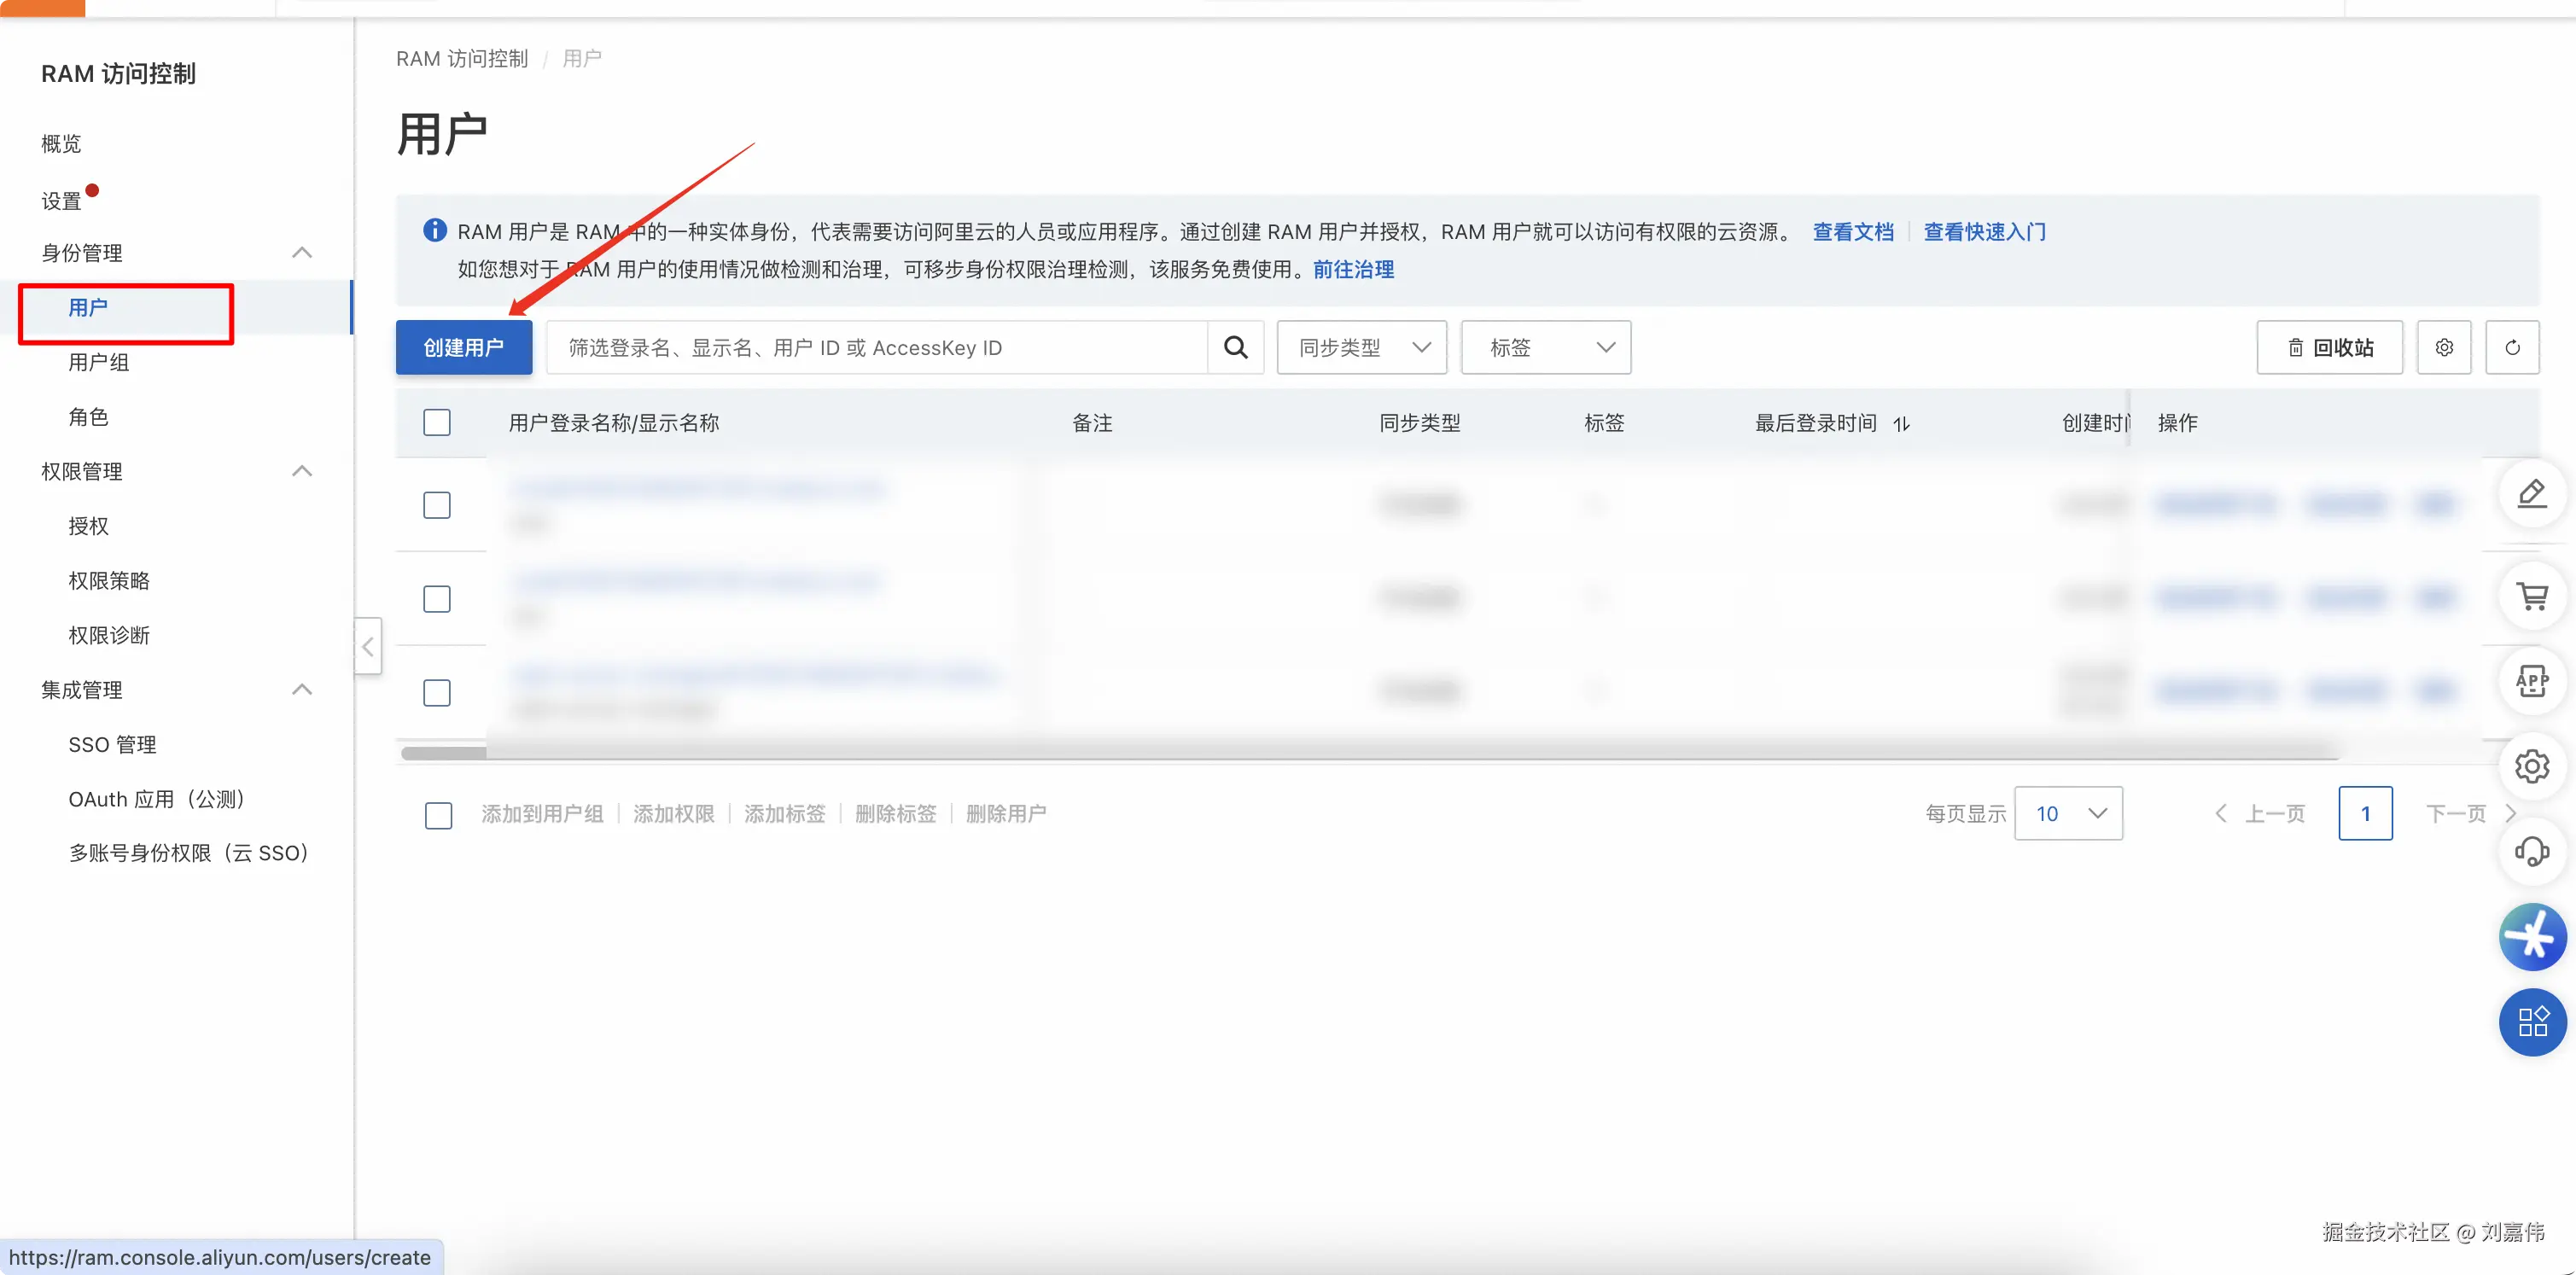Open table column settings gear icon

tap(2443, 347)
